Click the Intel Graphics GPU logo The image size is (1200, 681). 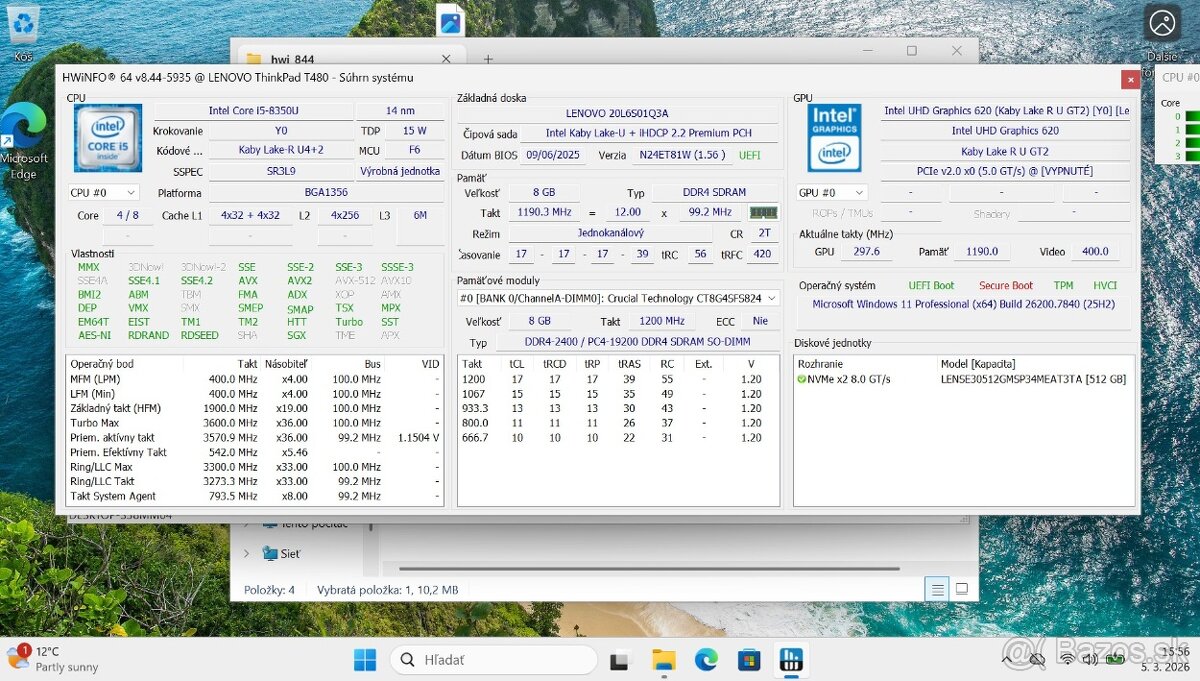click(834, 138)
